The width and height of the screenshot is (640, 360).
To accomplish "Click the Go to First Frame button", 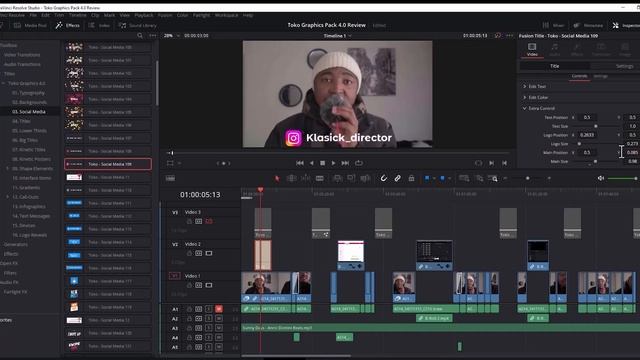I will (x=300, y=163).
